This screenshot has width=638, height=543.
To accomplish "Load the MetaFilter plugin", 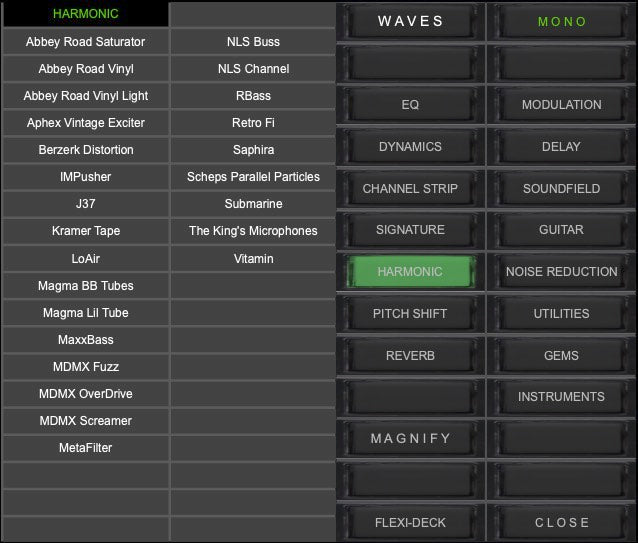I will tap(85, 448).
